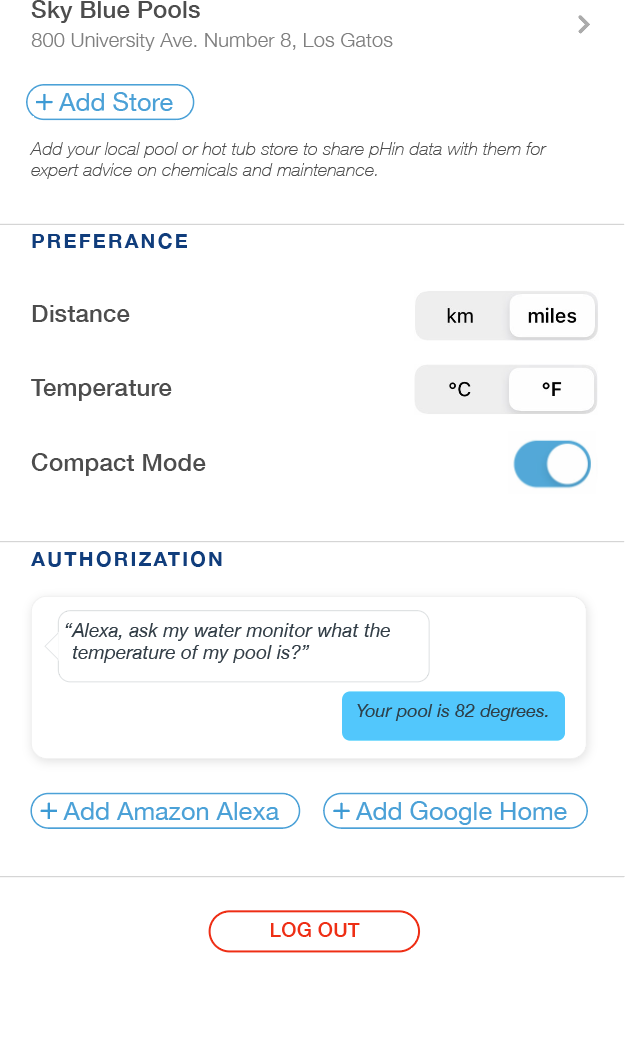The image size is (625, 1039).
Task: Switch temperature unit to °C
Action: [x=460, y=390]
